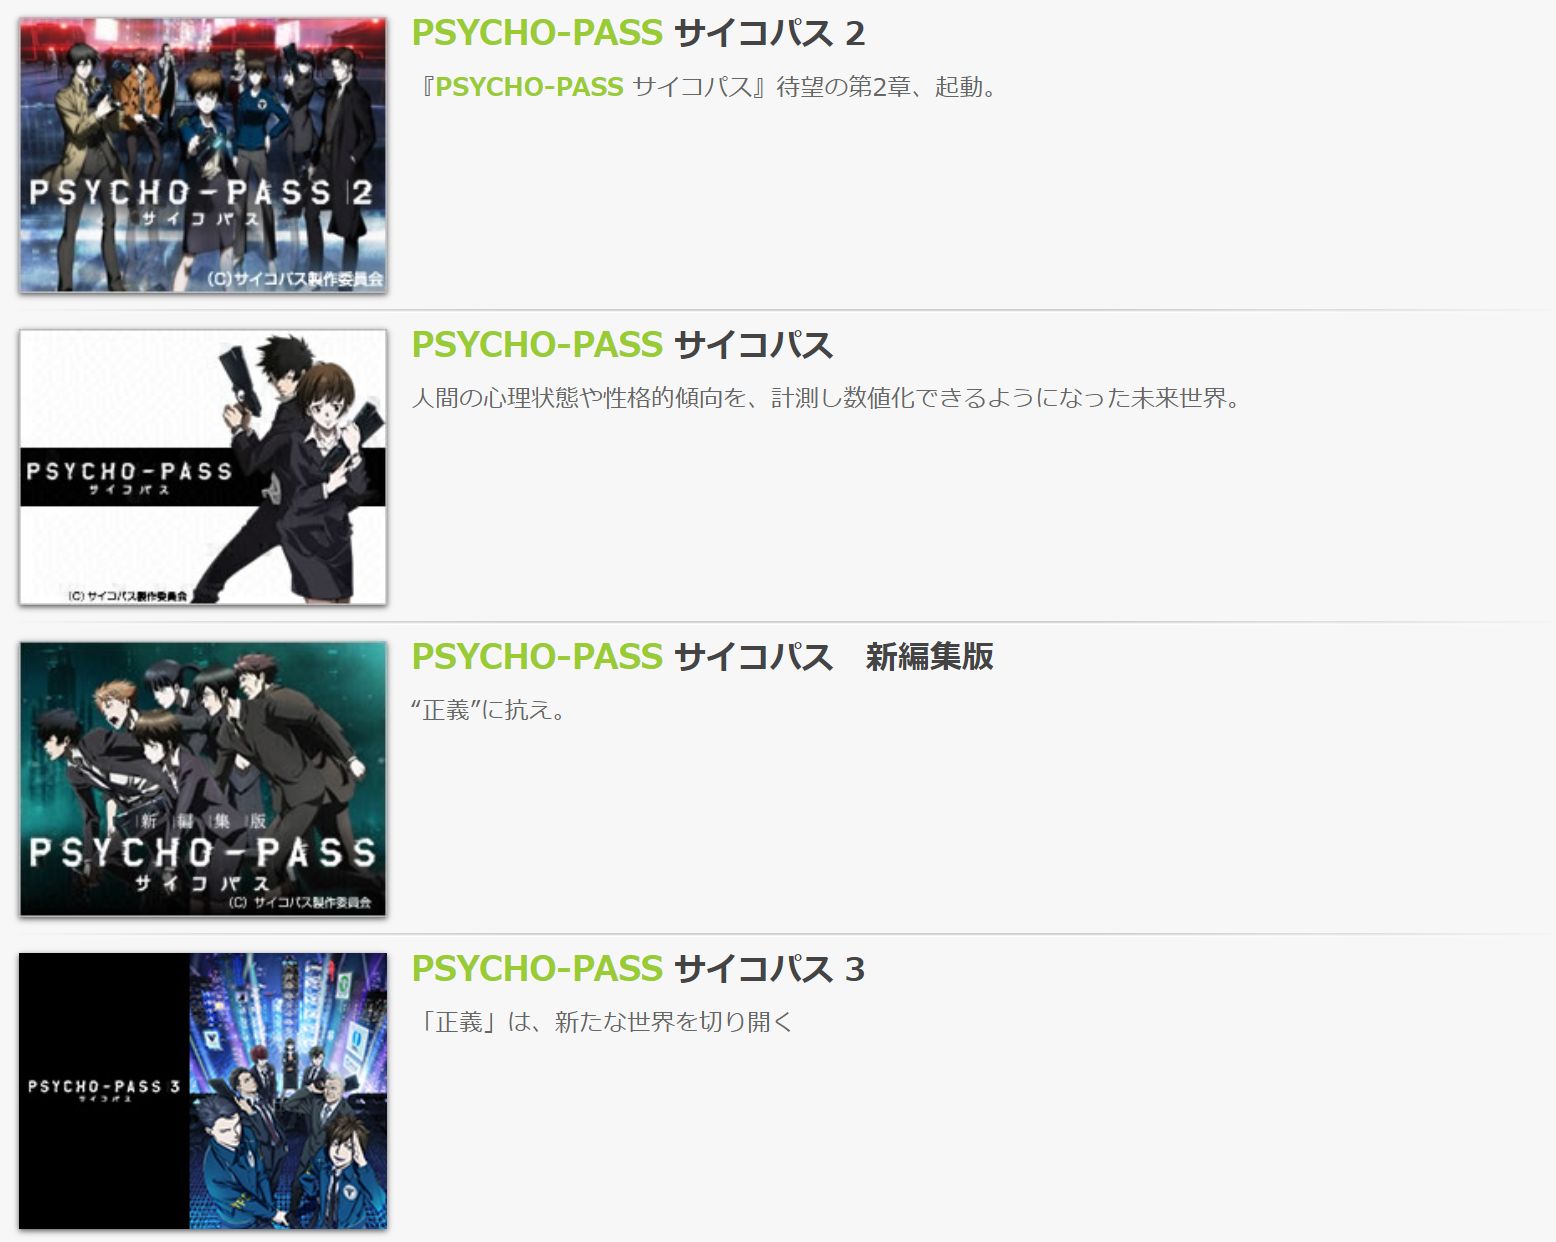Open the PSYCHO-PASS 3 city artwork thumbnail
The image size is (1556, 1242).
[203, 1091]
